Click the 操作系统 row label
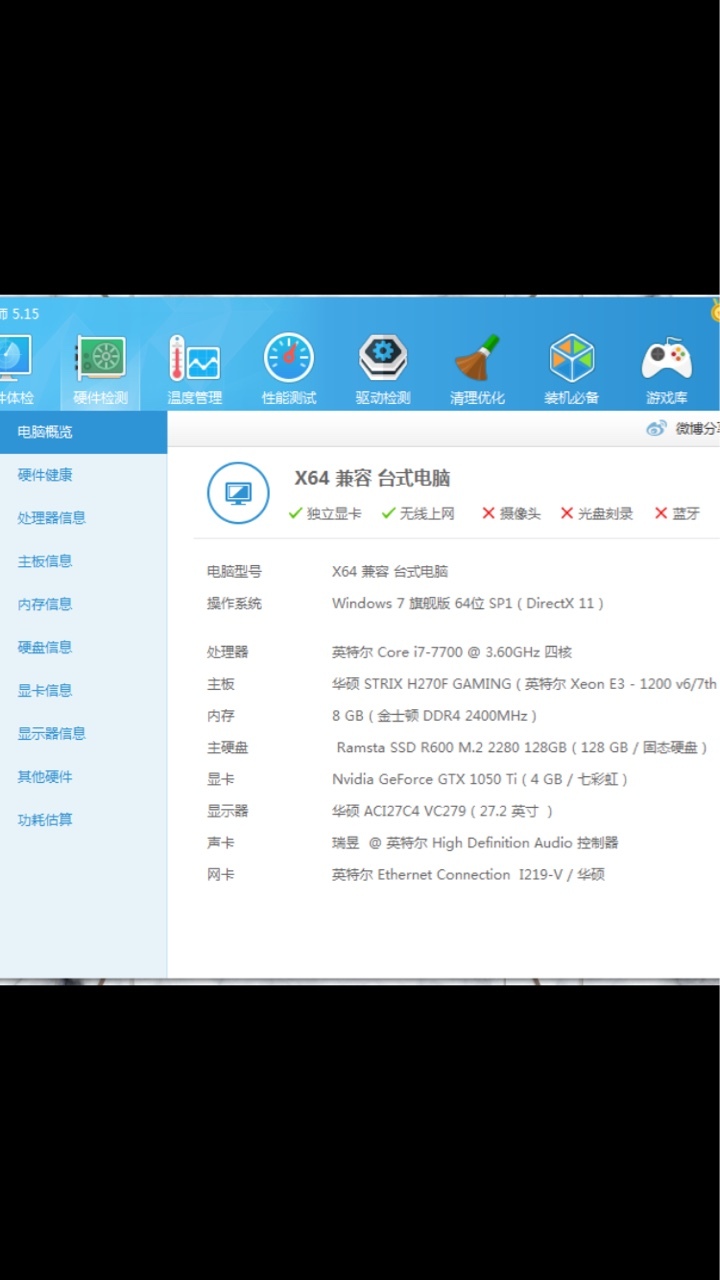The height and width of the screenshot is (1280, 720). pos(234,603)
